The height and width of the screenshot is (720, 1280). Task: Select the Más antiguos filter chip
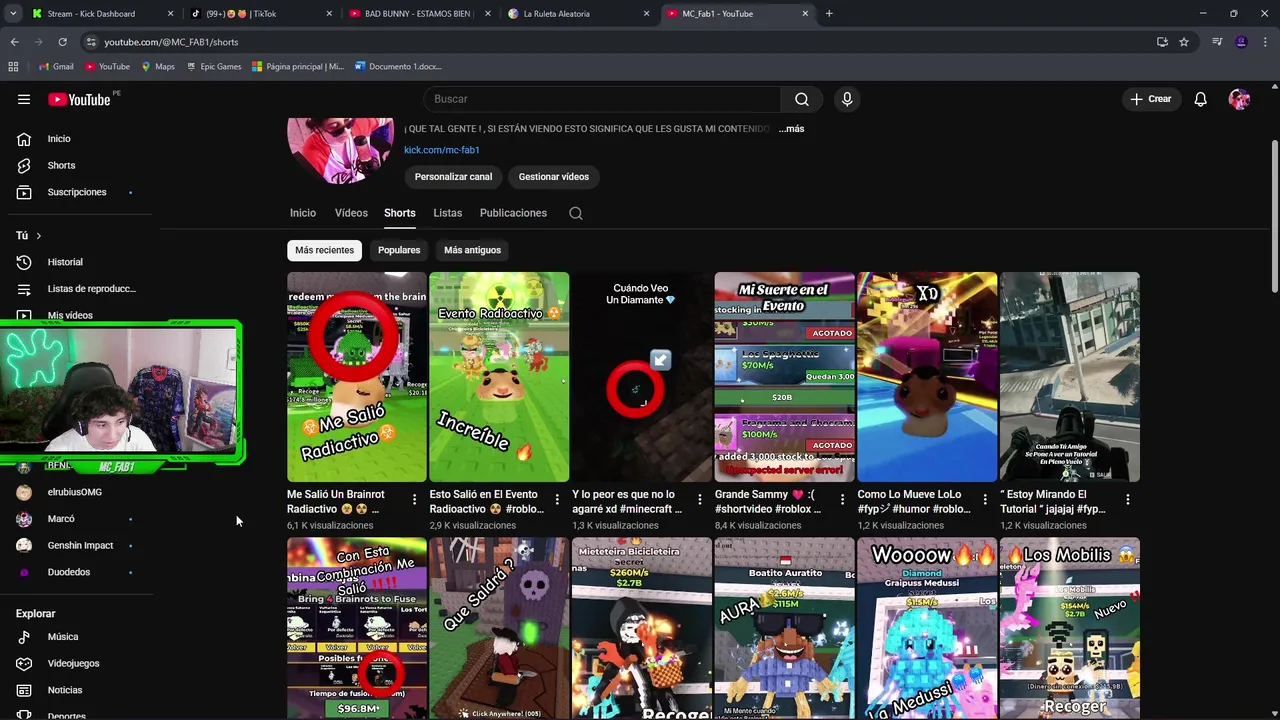tap(472, 250)
